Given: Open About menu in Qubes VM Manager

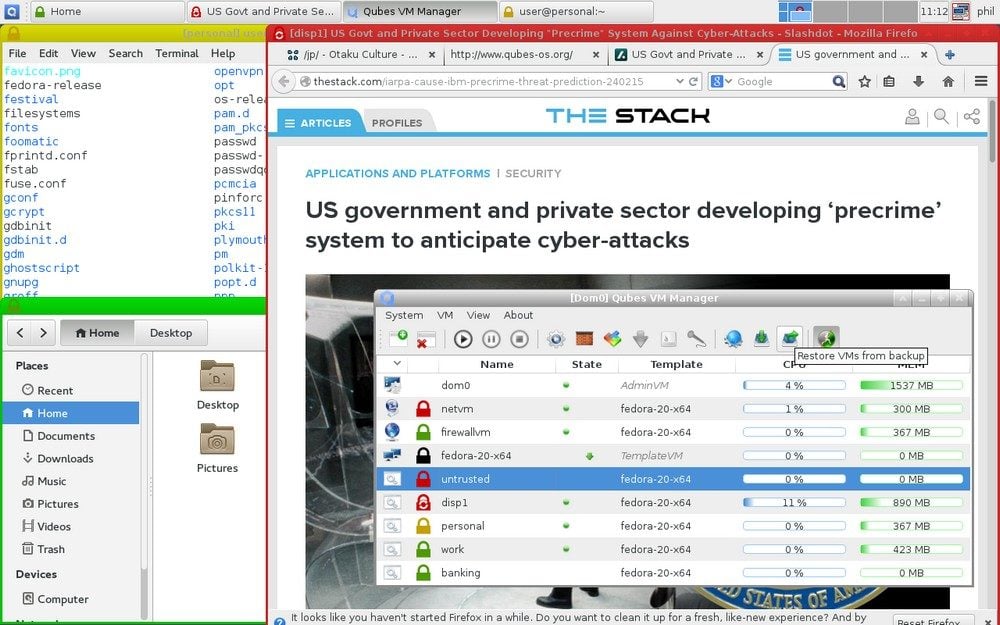Looking at the screenshot, I should point(518,315).
